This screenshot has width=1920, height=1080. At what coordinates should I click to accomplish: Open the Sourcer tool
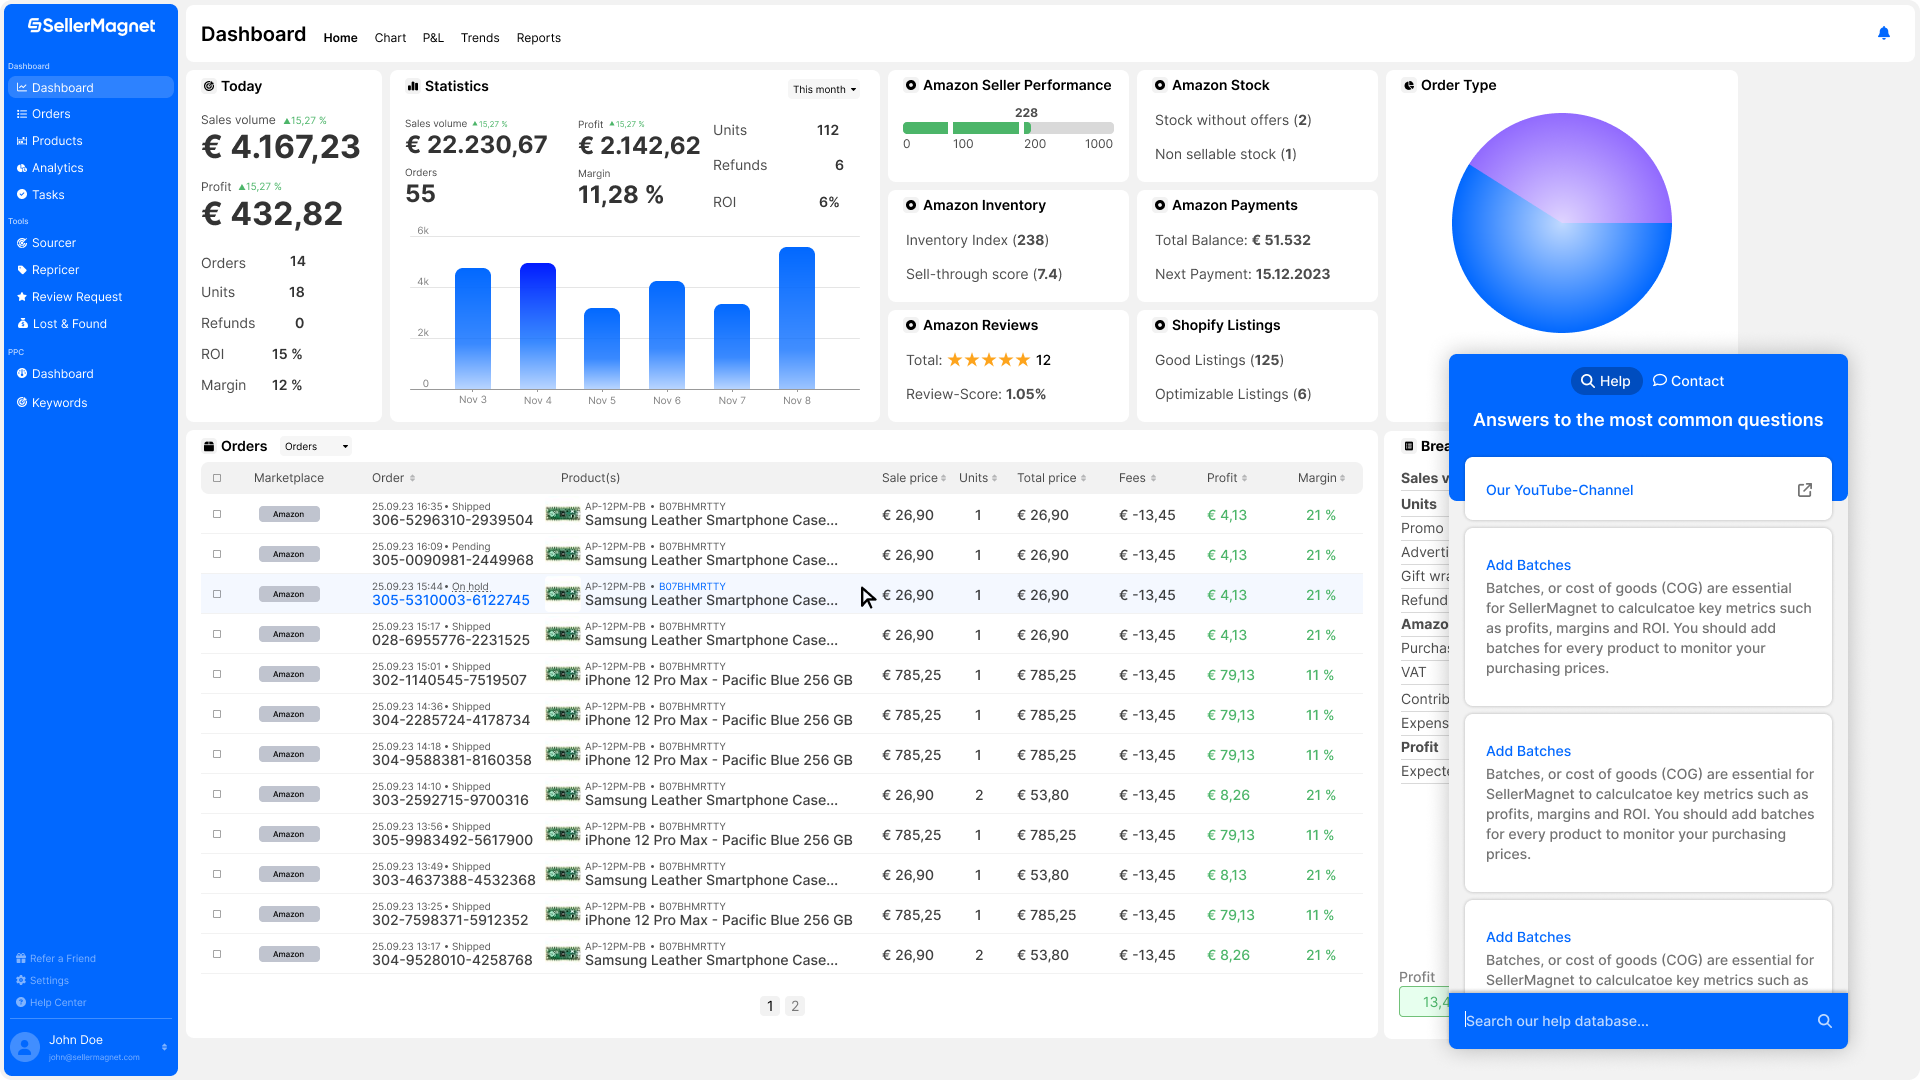click(53, 243)
